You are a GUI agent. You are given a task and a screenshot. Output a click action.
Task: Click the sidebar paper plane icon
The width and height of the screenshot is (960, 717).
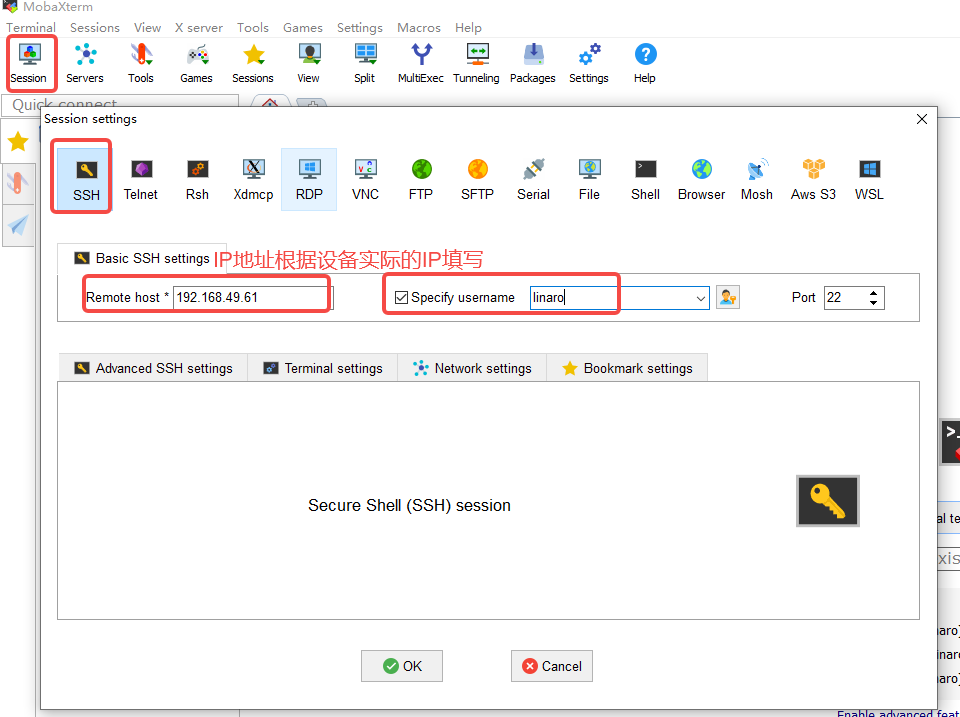tap(18, 225)
